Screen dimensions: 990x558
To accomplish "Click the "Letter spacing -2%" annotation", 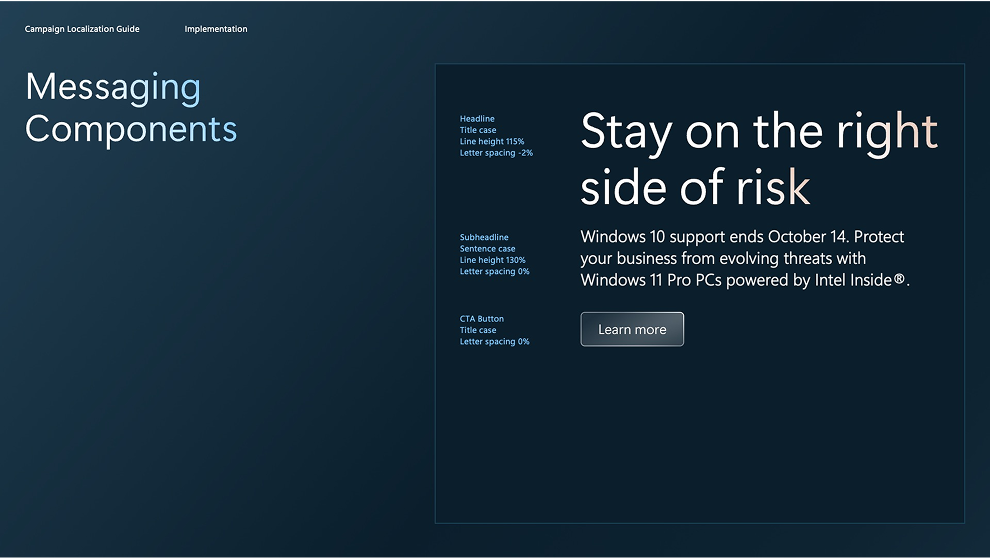I will click(x=496, y=153).
